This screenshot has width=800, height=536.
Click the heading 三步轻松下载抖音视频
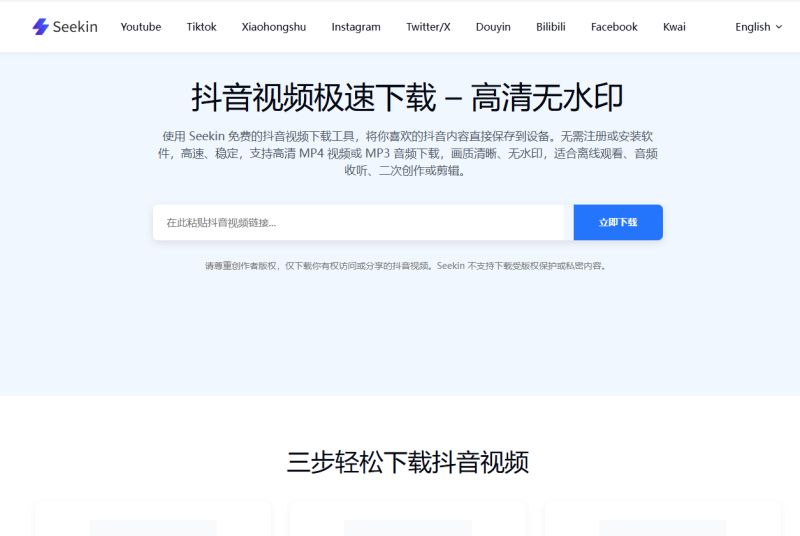[x=407, y=462]
